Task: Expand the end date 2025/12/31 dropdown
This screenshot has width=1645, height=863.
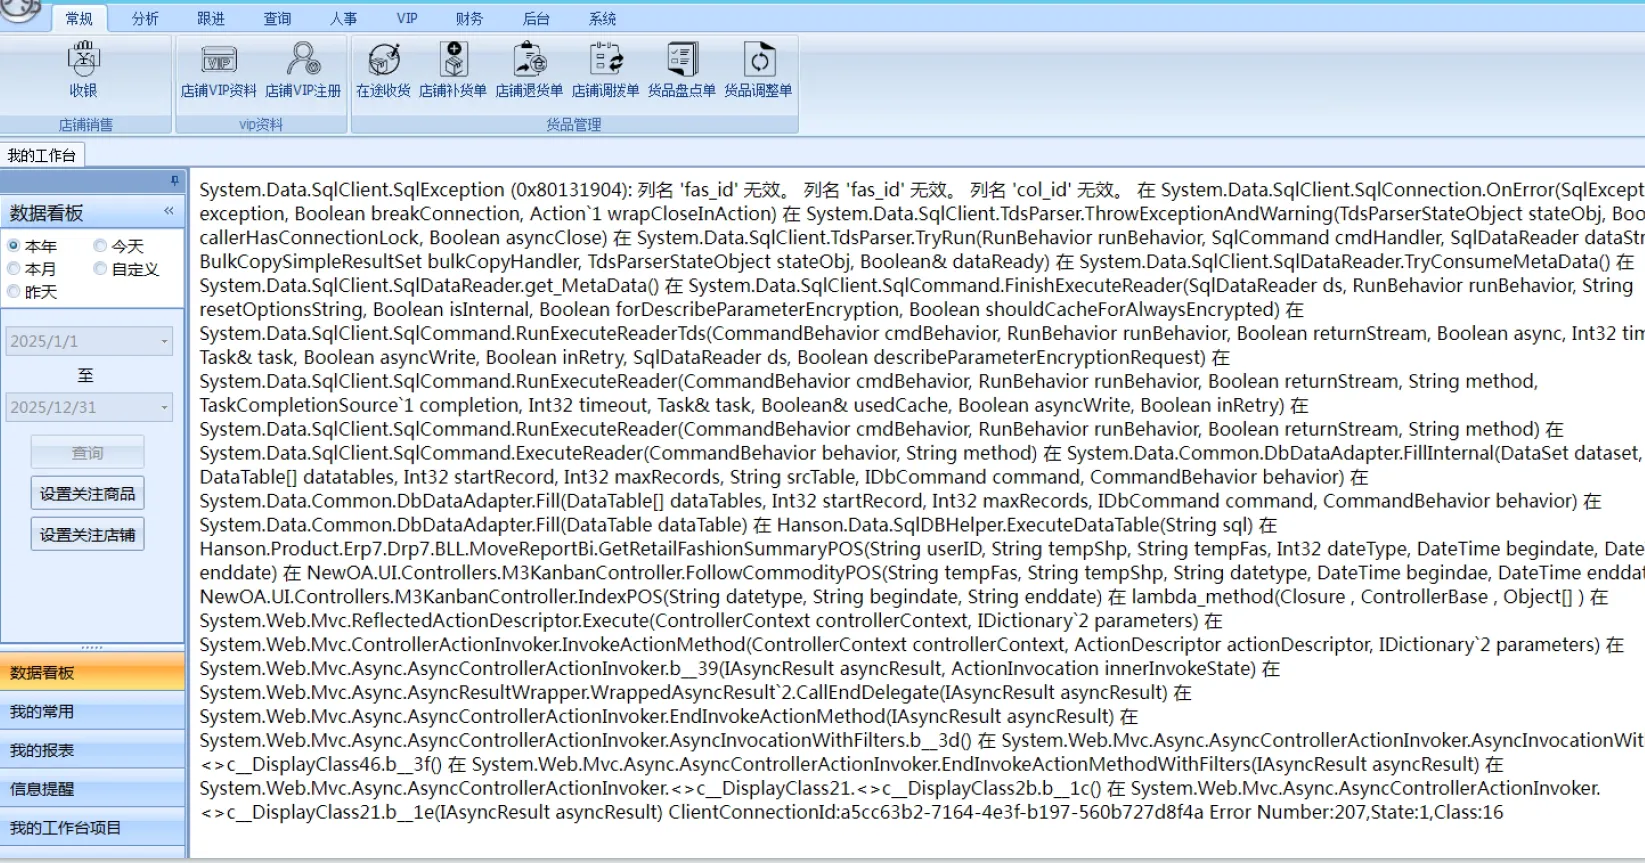Action: (x=164, y=408)
